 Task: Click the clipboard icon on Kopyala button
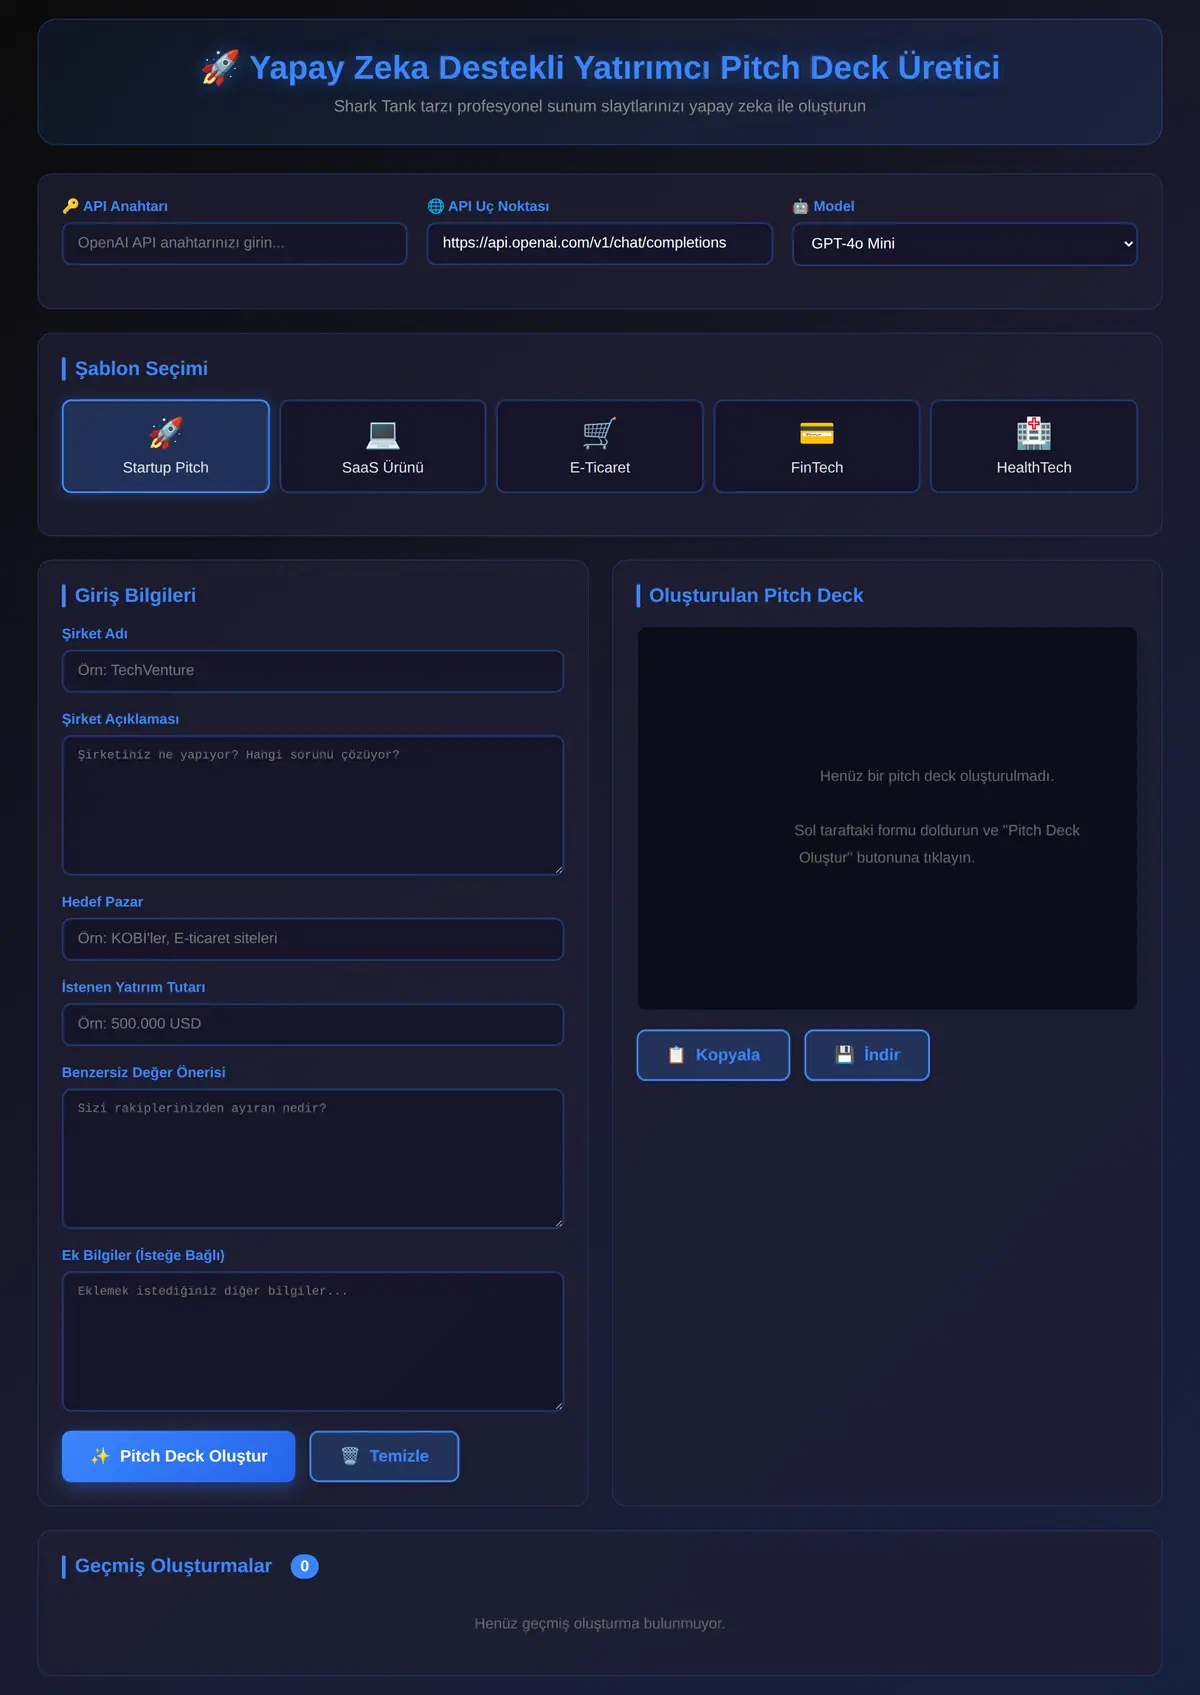pyautogui.click(x=676, y=1055)
